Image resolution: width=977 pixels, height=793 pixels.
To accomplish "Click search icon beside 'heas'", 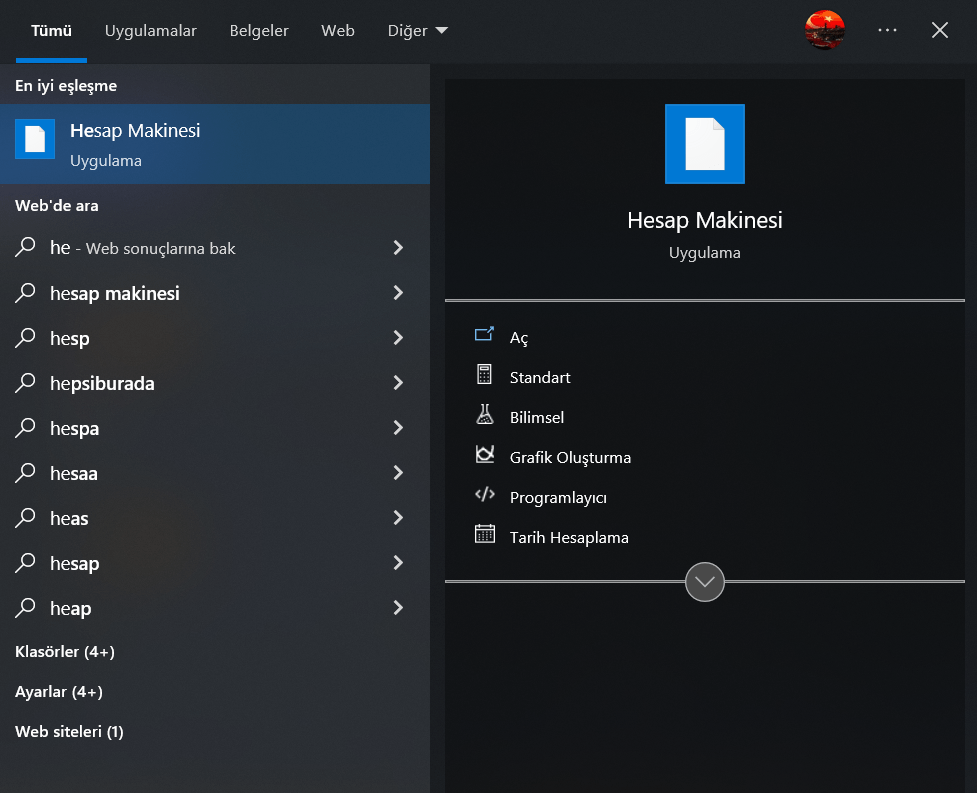I will 25,518.
